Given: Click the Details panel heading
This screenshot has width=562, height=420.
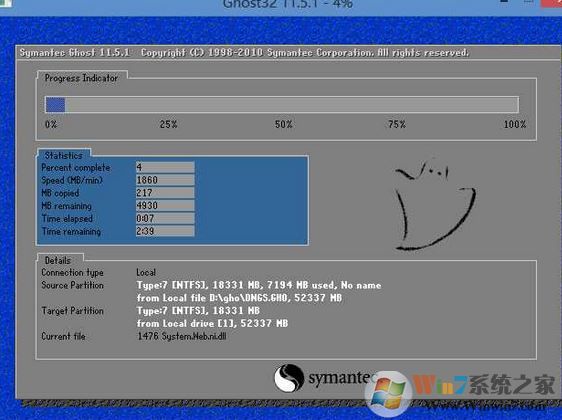Looking at the screenshot, I should (x=58, y=261).
